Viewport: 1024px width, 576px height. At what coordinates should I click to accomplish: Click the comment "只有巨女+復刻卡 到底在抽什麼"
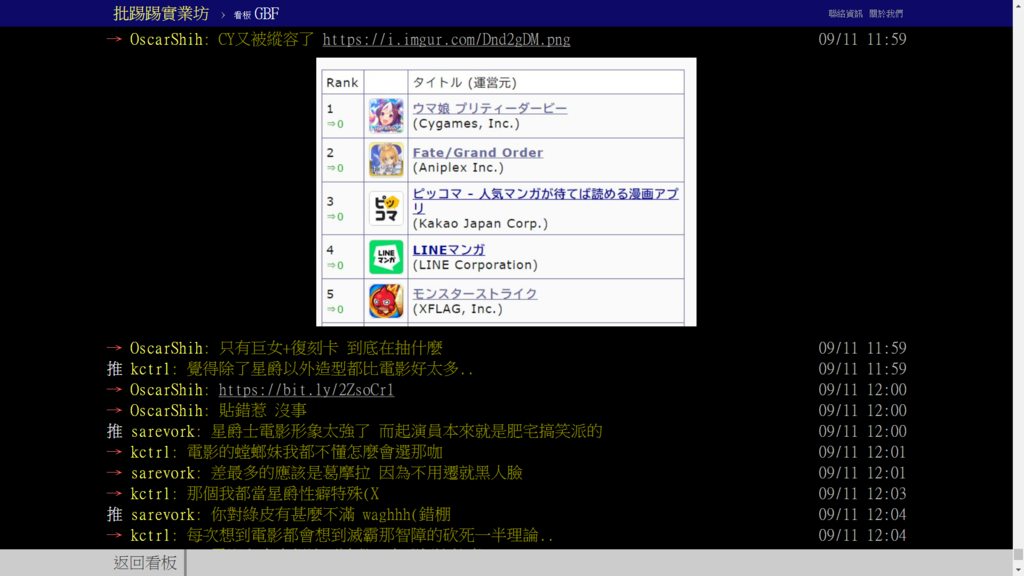click(330, 348)
